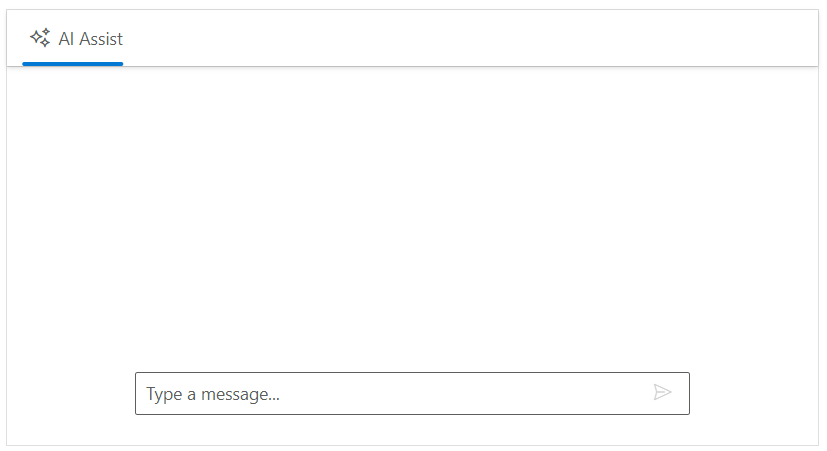Viewport: 827px width, 451px height.
Task: Submit the prompt with the send icon
Action: click(662, 392)
